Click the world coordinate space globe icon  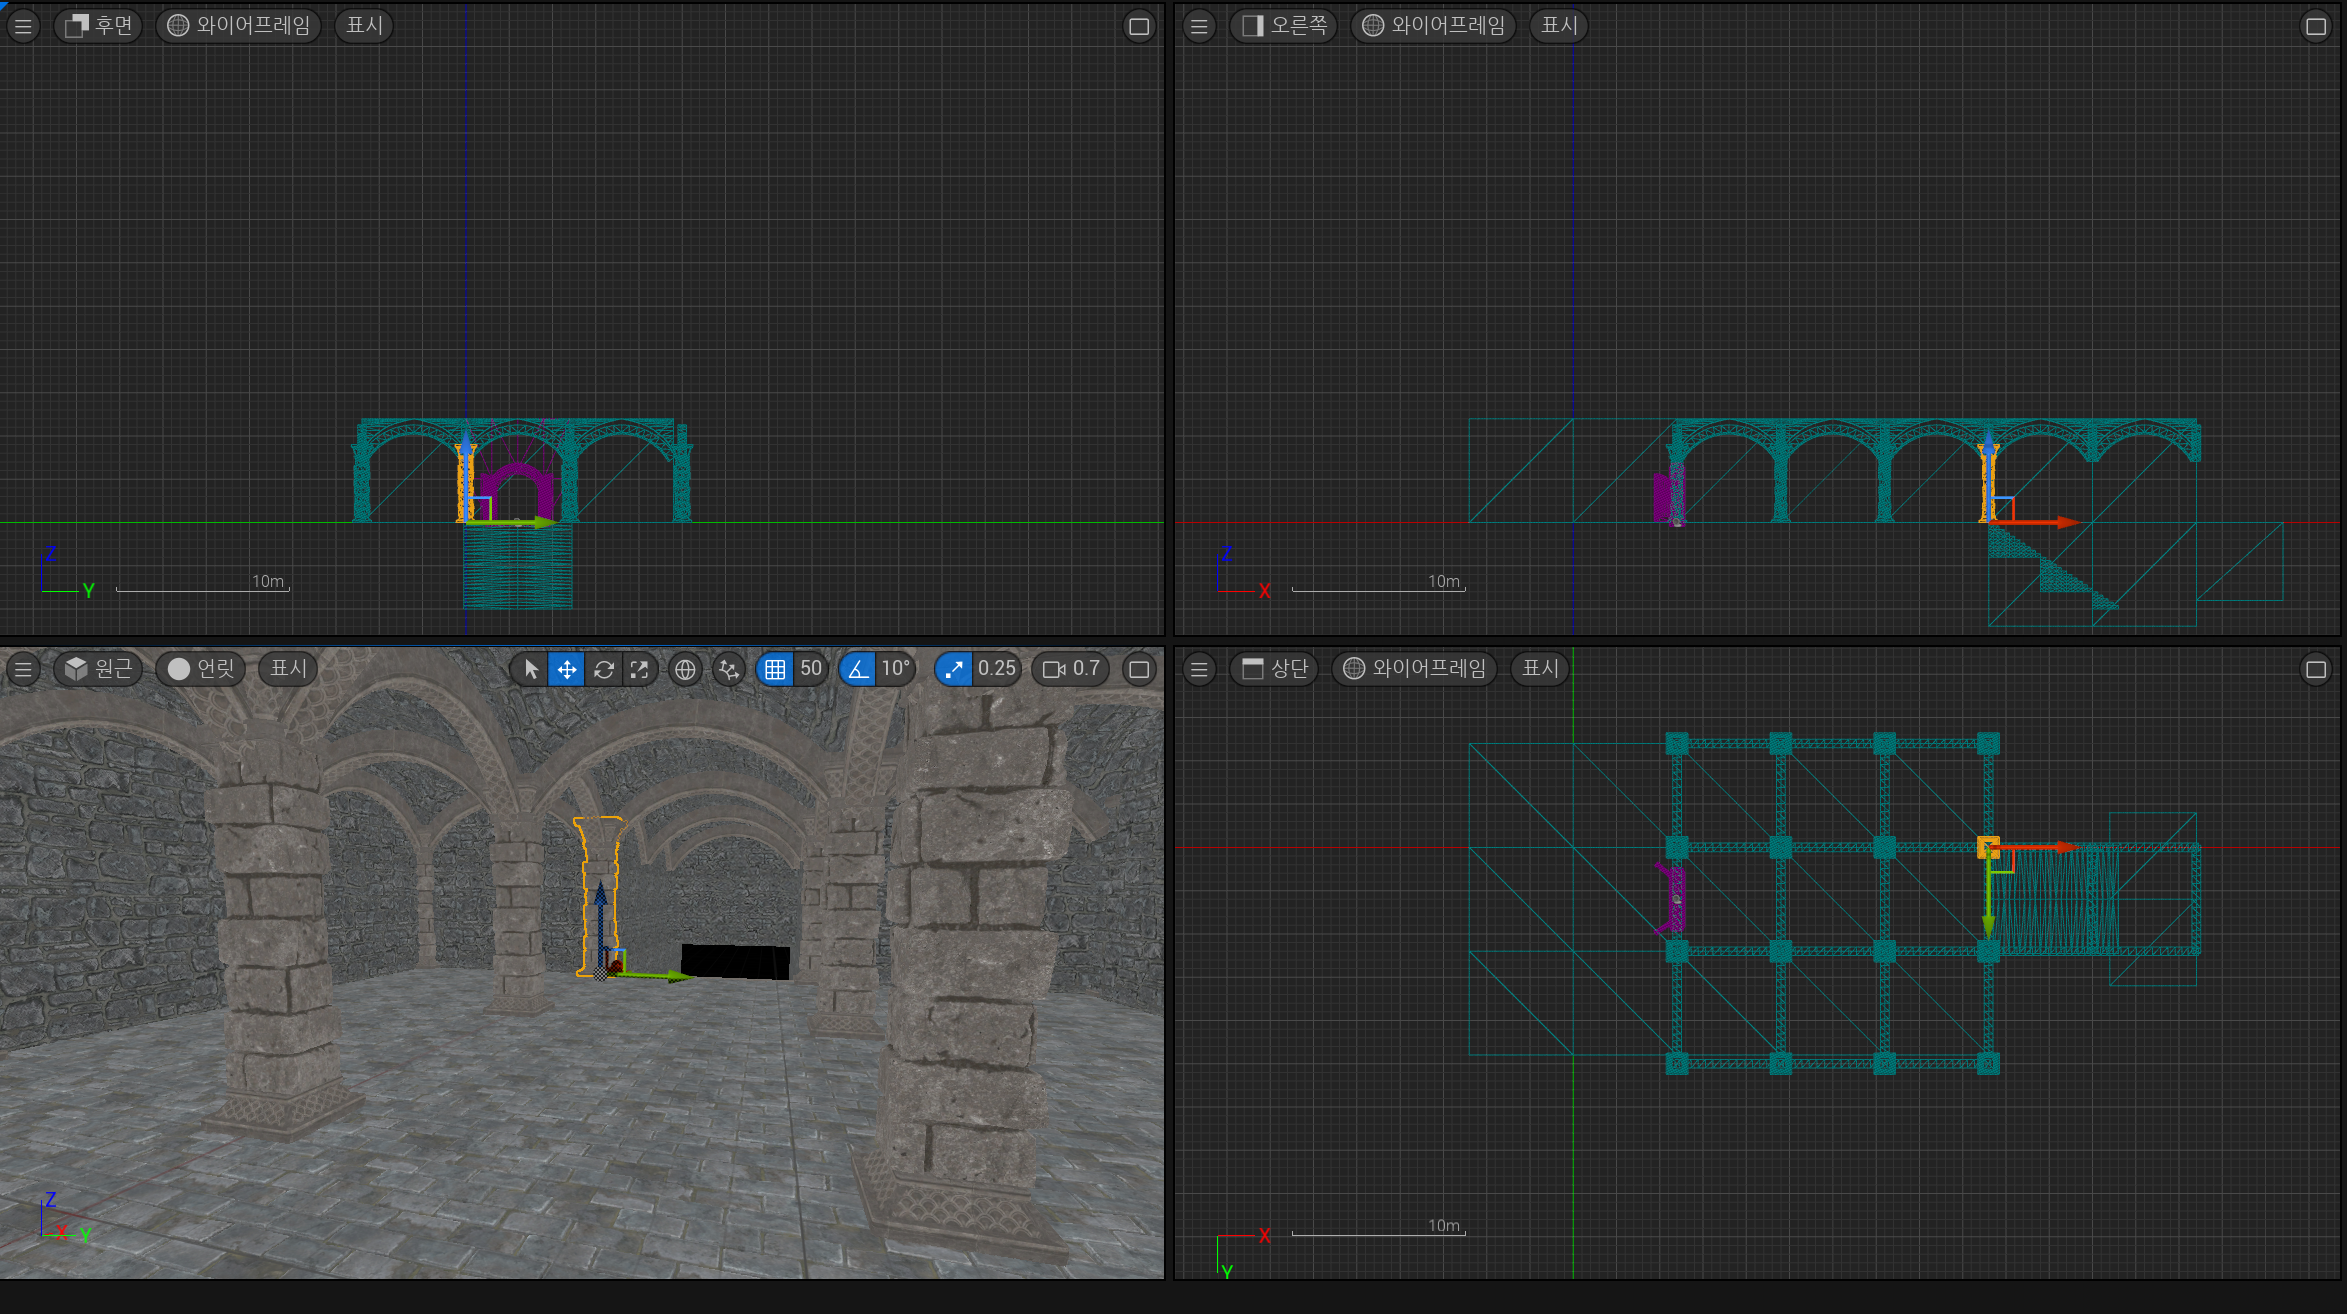click(685, 669)
